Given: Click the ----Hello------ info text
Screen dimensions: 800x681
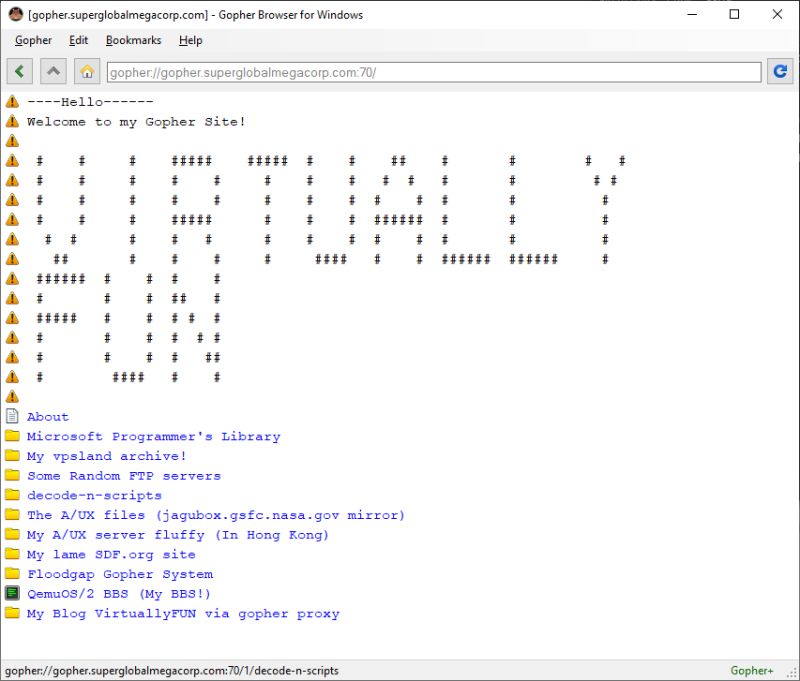Looking at the screenshot, I should (90, 102).
